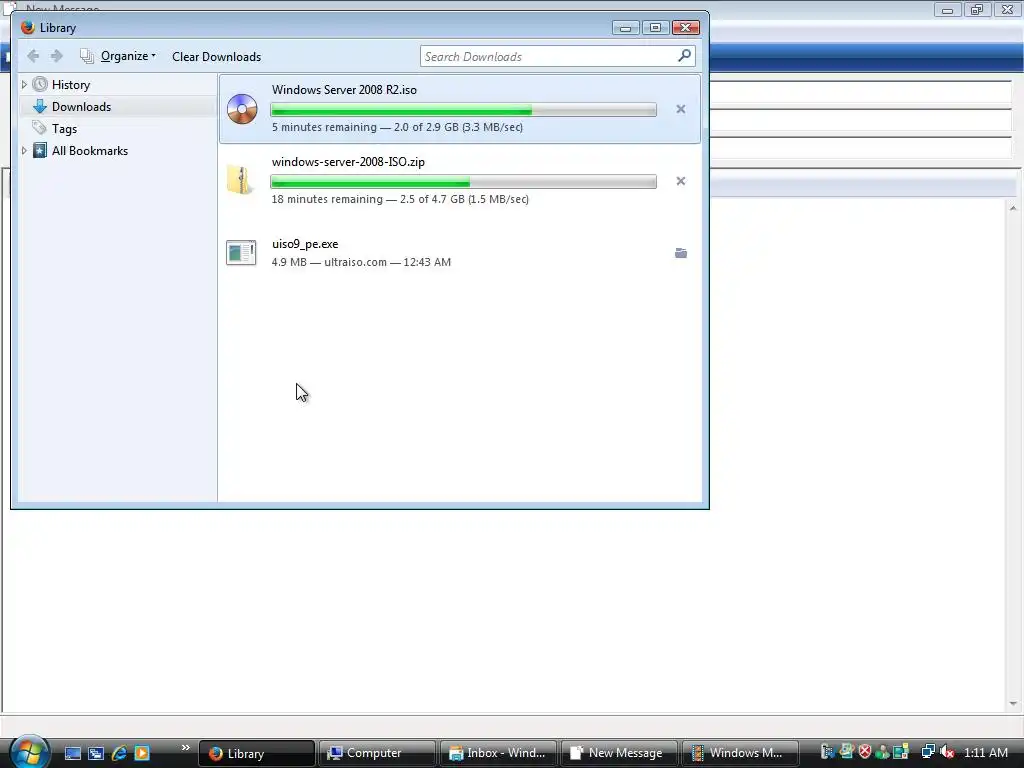Restore down the New Message window
Image resolution: width=1024 pixels, height=768 pixels.
(x=977, y=9)
